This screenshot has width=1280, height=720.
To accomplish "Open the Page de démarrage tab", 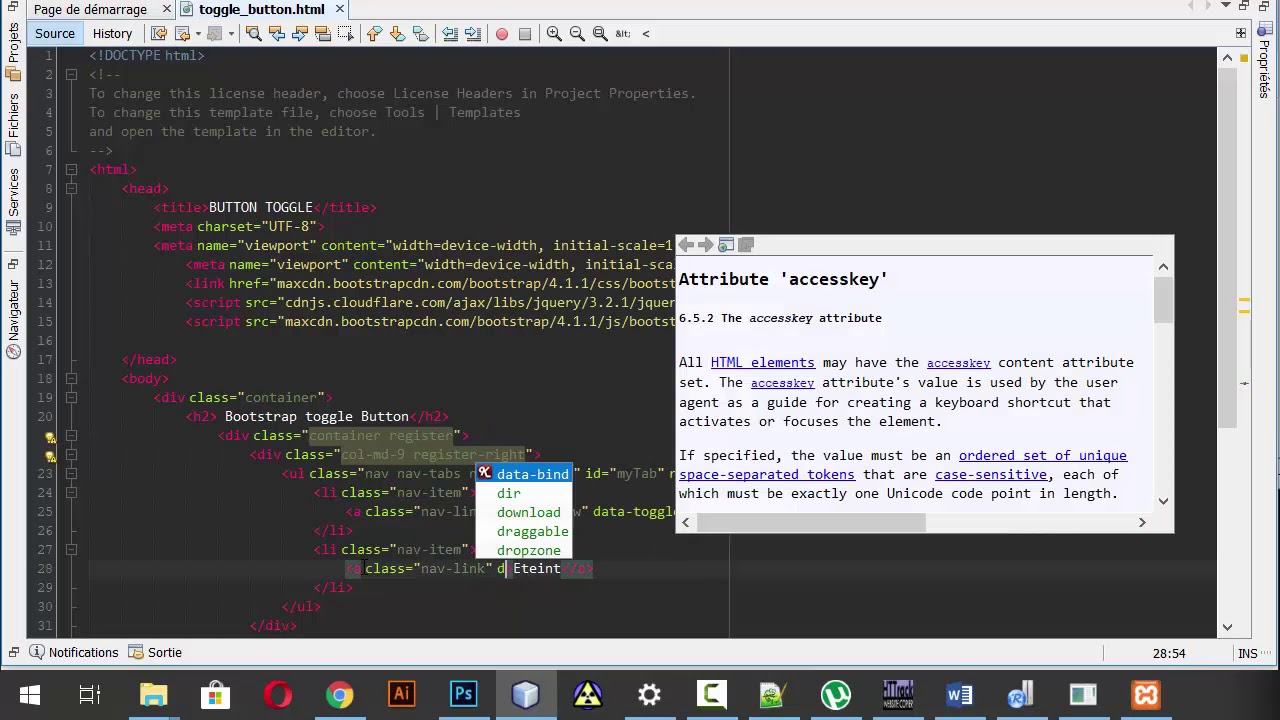I will (x=90, y=9).
